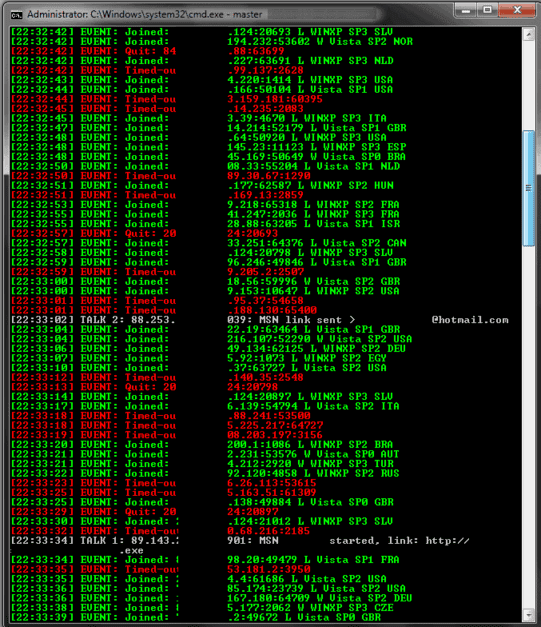The width and height of the screenshot is (541, 627).
Task: Click the text "started, link: http://"
Action: point(400,541)
